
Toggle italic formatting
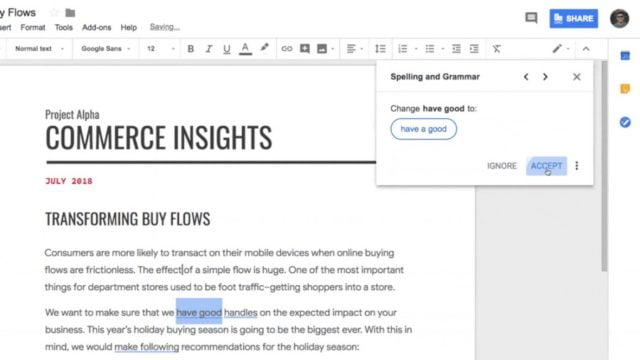[x=209, y=49]
